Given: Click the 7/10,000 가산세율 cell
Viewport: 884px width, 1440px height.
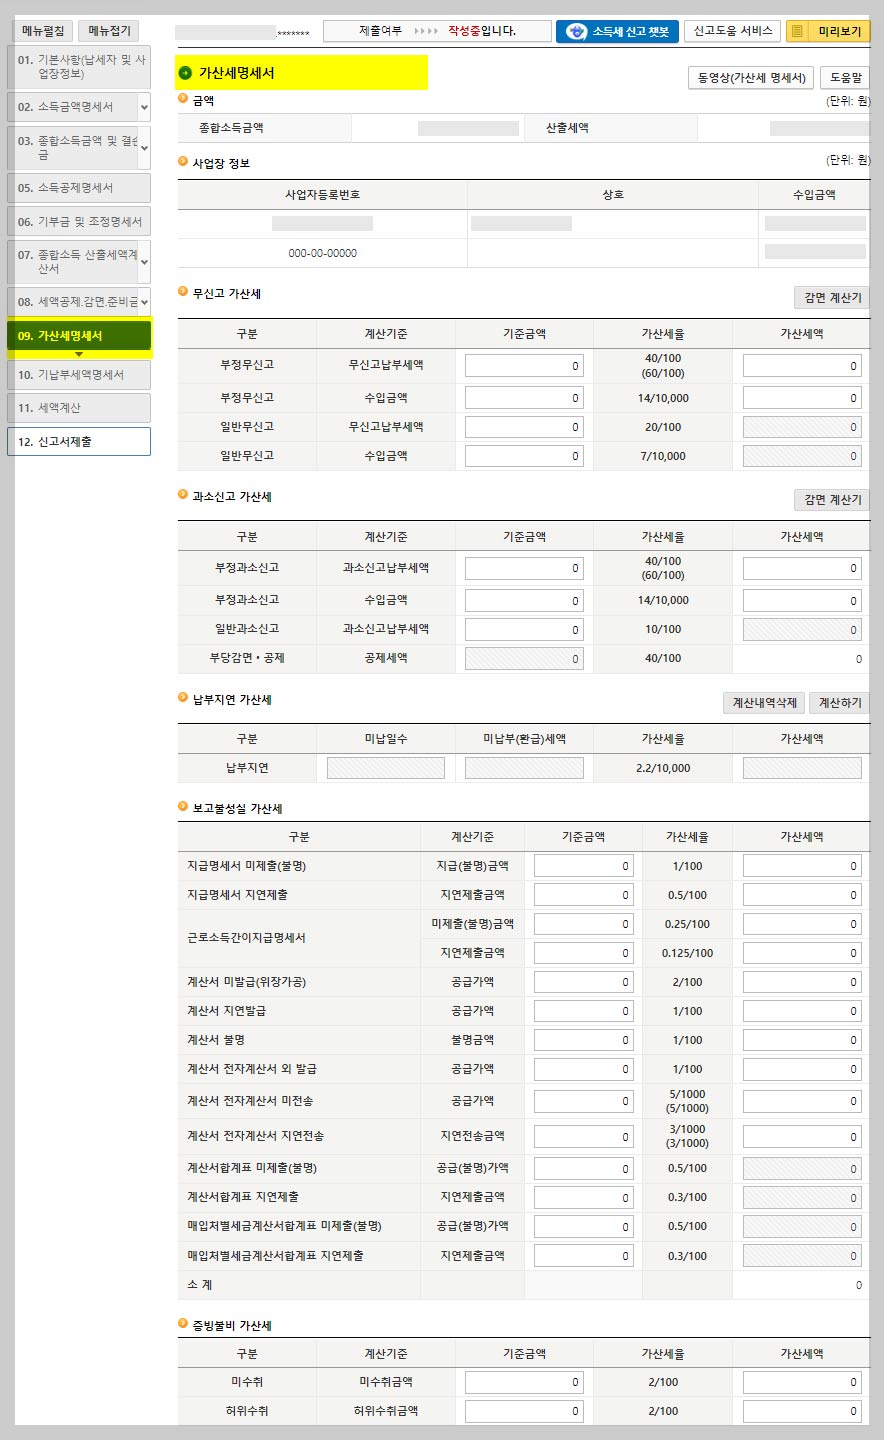Looking at the screenshot, I should pyautogui.click(x=663, y=456).
